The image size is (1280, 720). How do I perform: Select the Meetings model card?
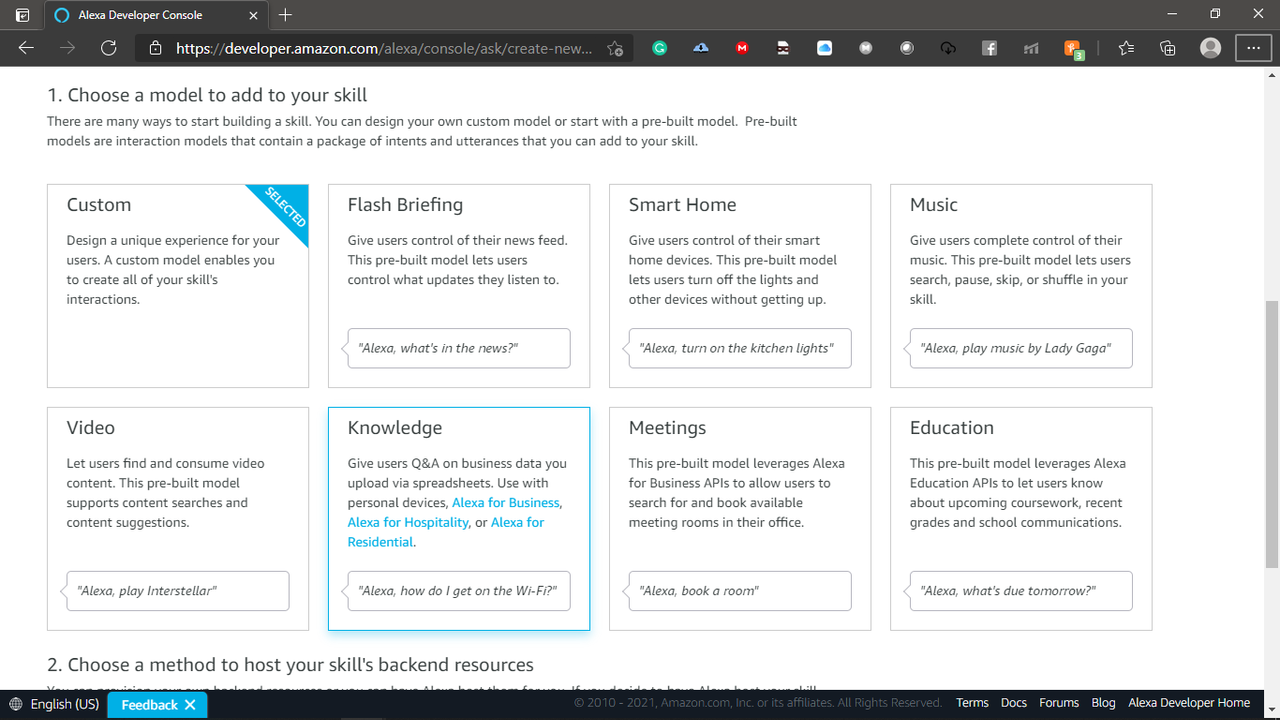pos(740,519)
